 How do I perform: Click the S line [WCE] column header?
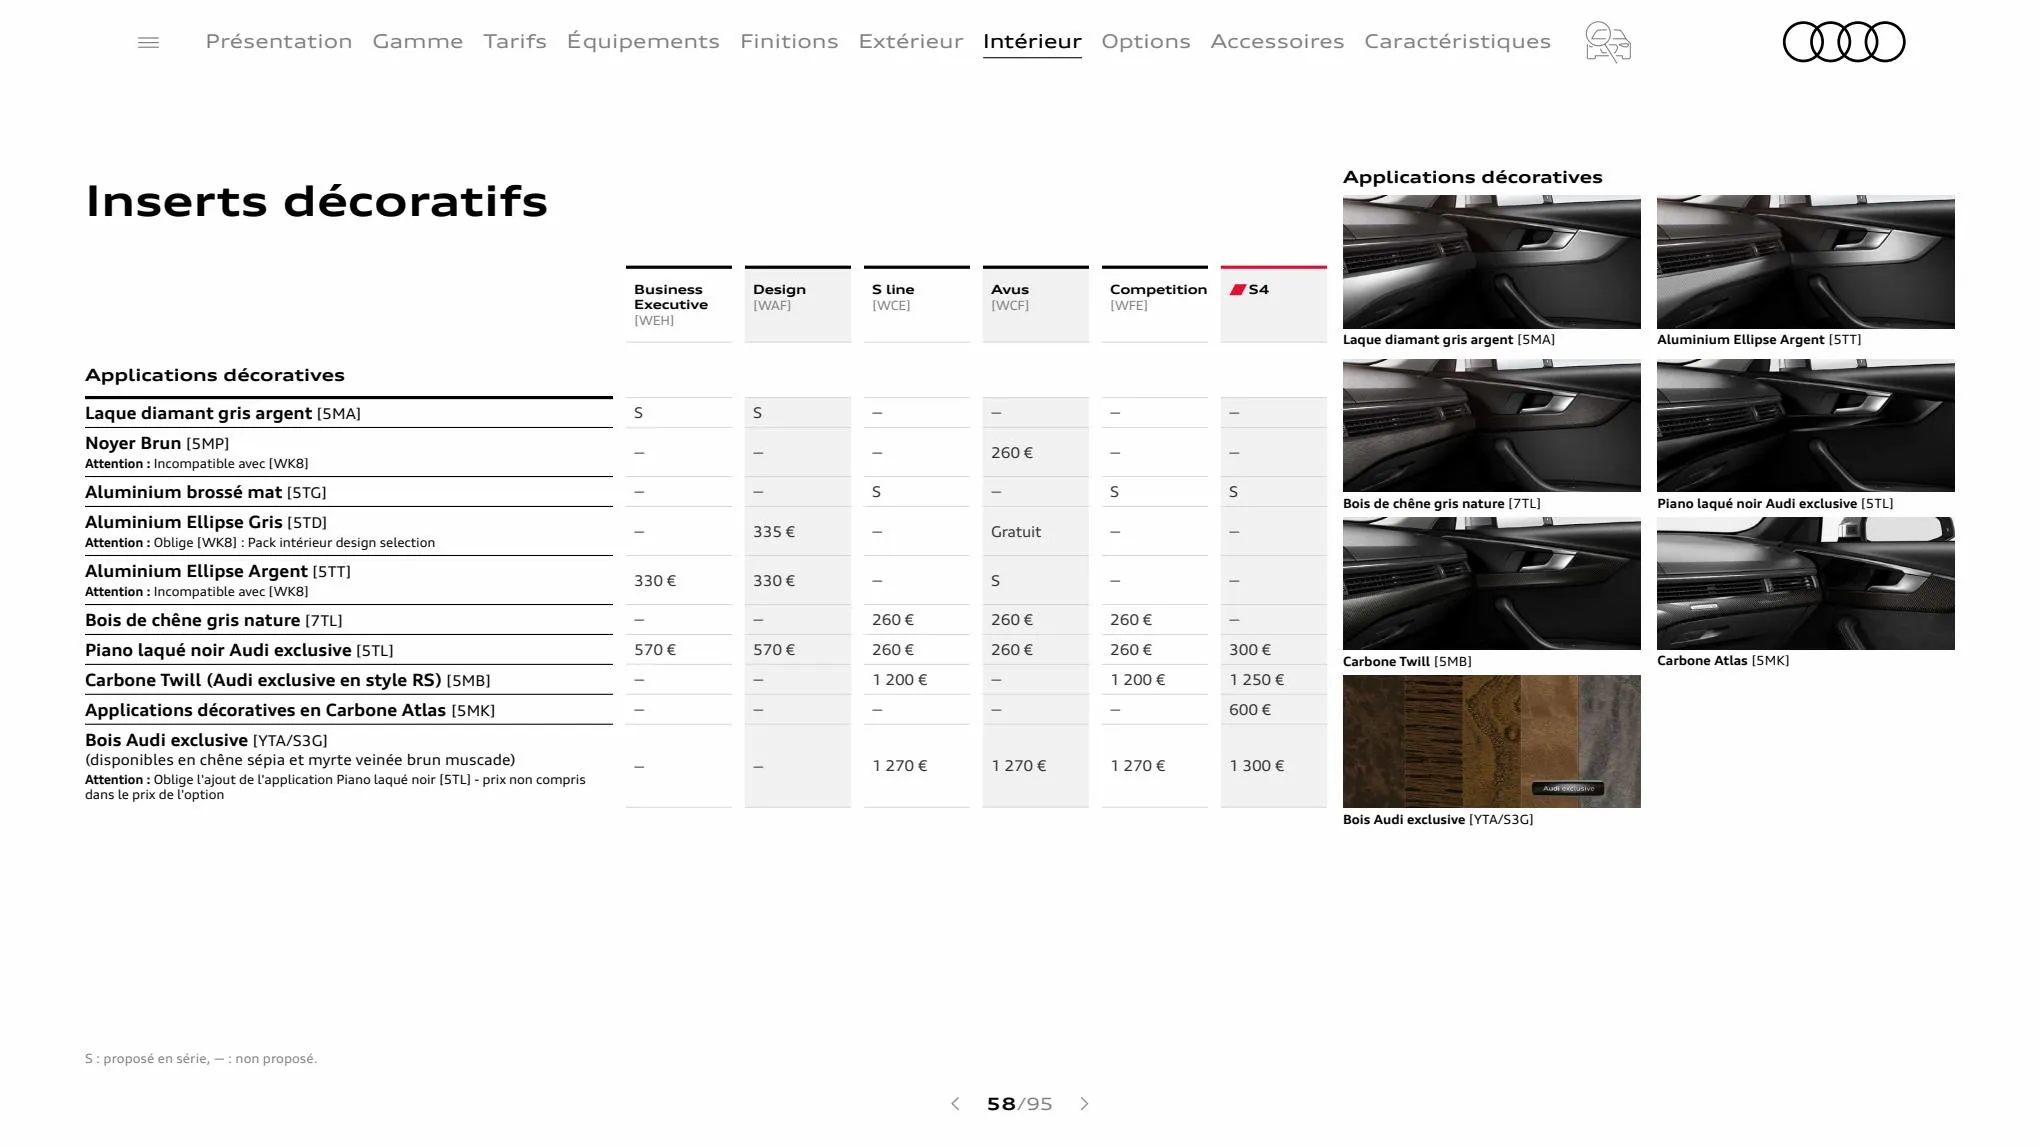(917, 304)
